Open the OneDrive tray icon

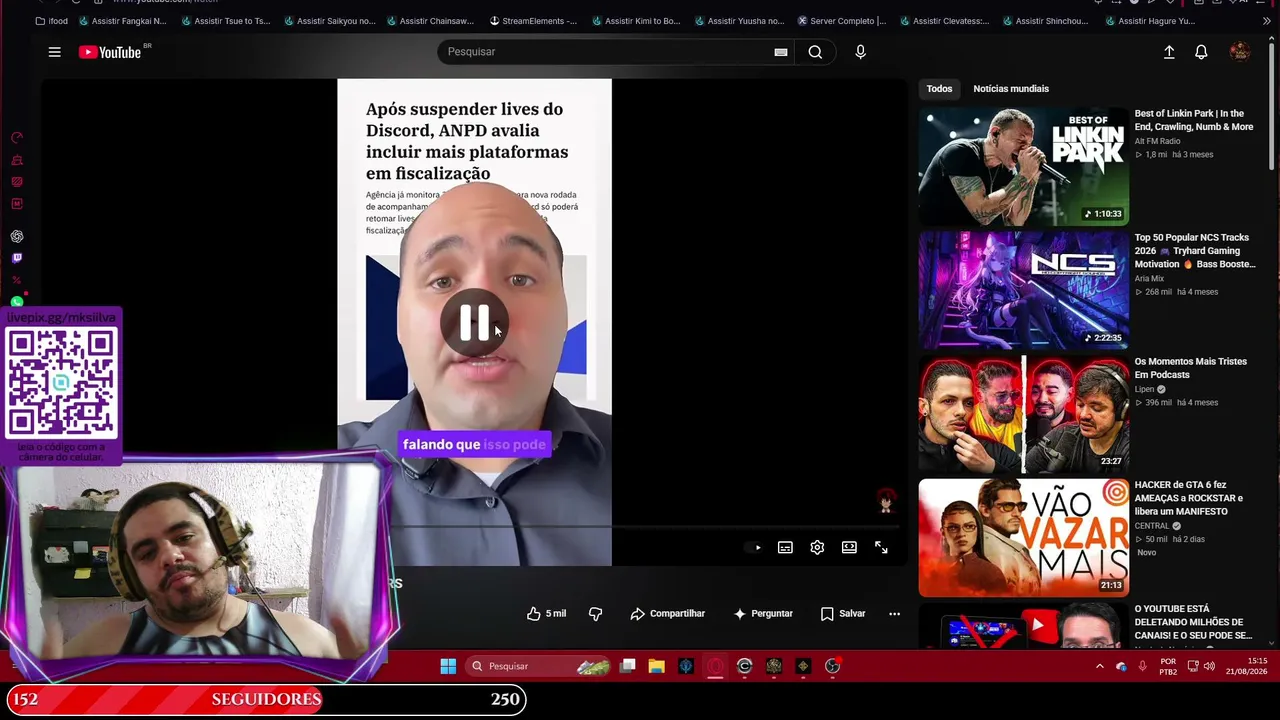pos(1121,666)
